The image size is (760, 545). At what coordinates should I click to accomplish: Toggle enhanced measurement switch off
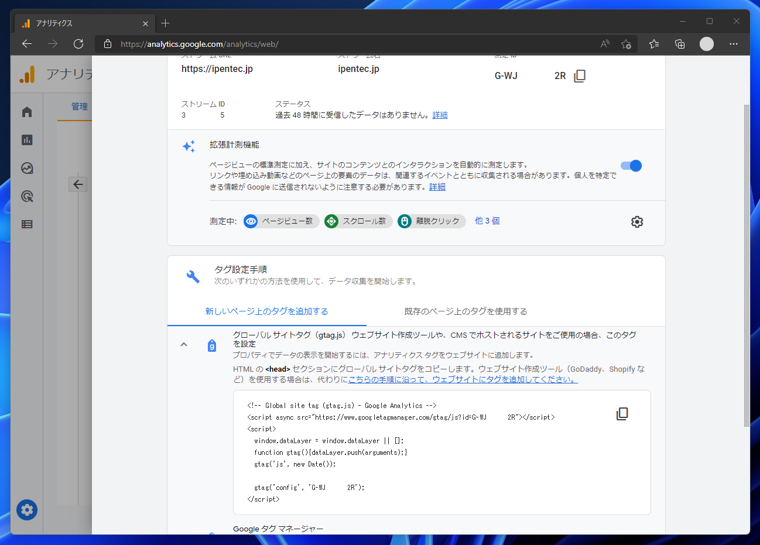pos(631,166)
